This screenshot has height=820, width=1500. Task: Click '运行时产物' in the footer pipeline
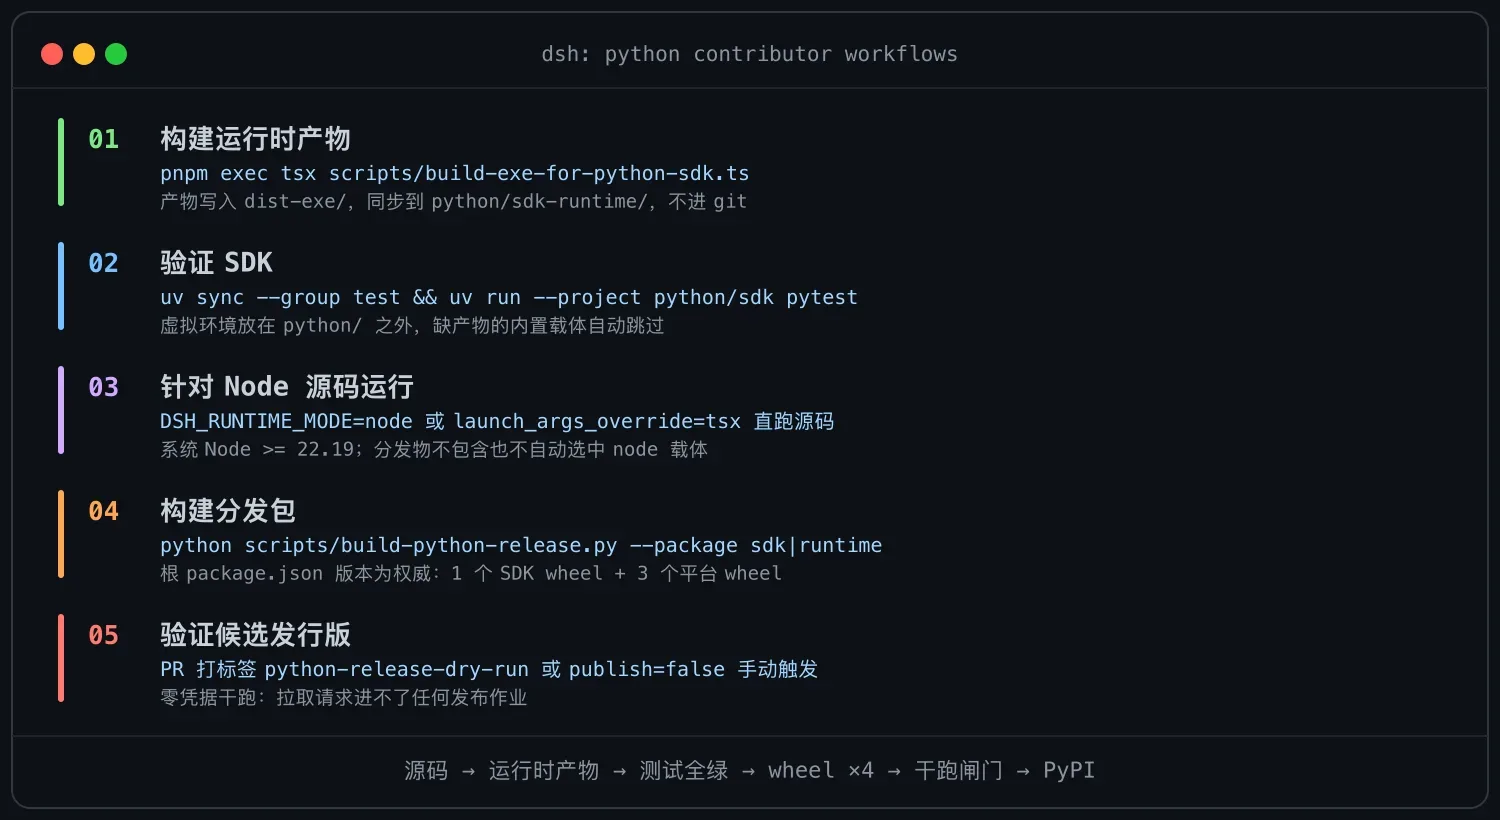[x=544, y=770]
